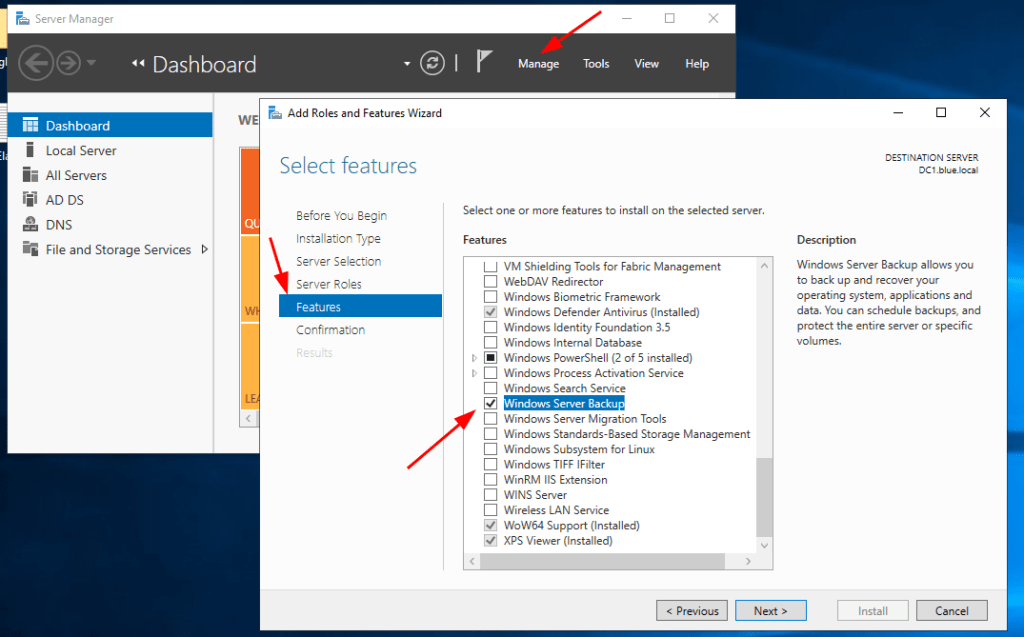1024x637 pixels.
Task: Uncheck the Windows Server Backup checkbox
Action: (x=490, y=404)
